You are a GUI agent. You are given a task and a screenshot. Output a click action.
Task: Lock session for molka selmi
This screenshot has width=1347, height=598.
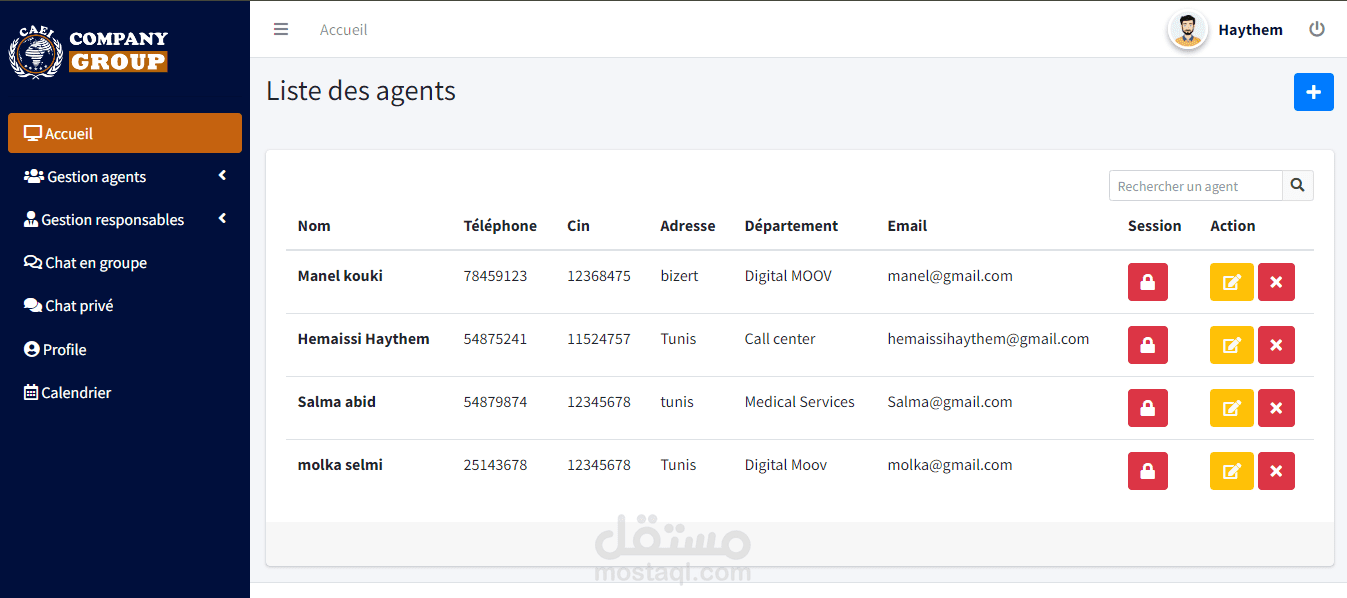(1148, 471)
